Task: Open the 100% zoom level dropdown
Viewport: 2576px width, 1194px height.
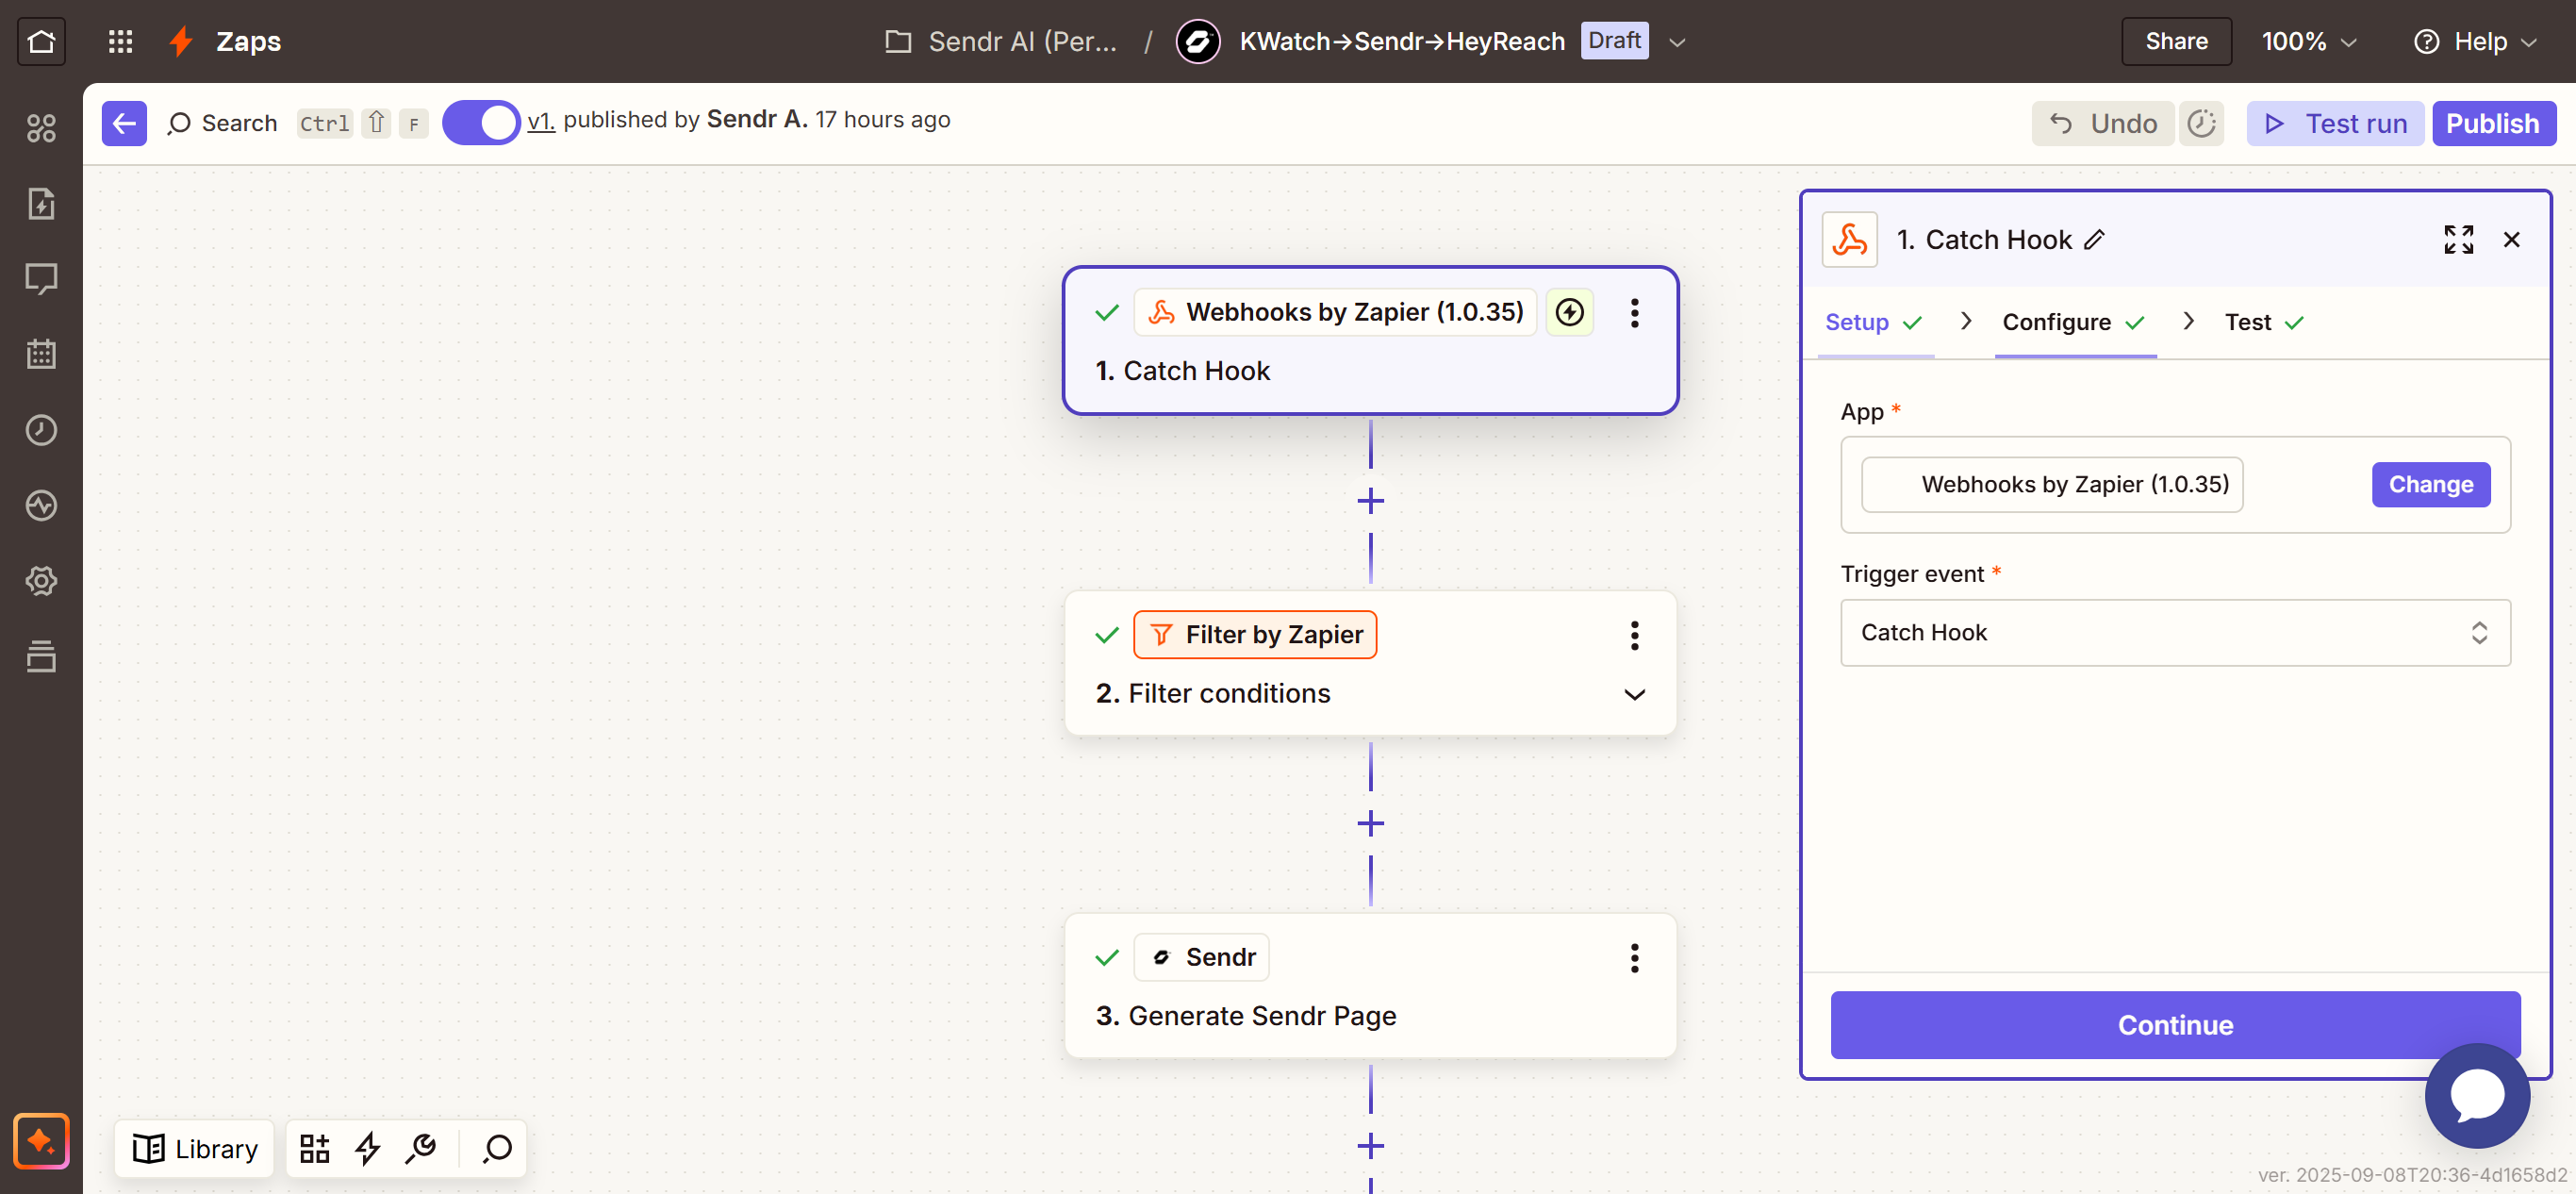Action: click(x=2308, y=41)
